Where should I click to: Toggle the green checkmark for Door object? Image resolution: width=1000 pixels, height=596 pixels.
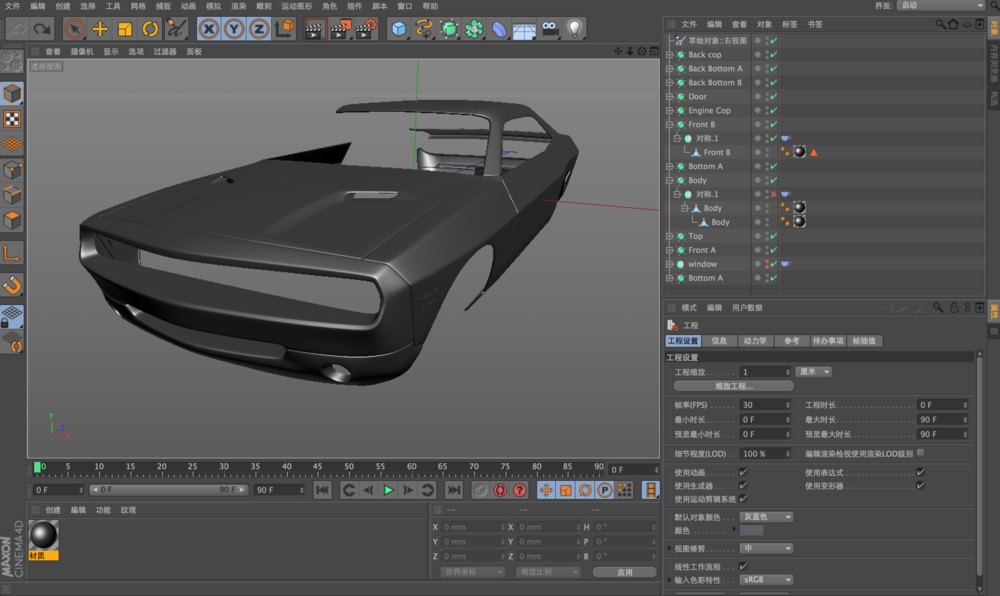[x=774, y=97]
